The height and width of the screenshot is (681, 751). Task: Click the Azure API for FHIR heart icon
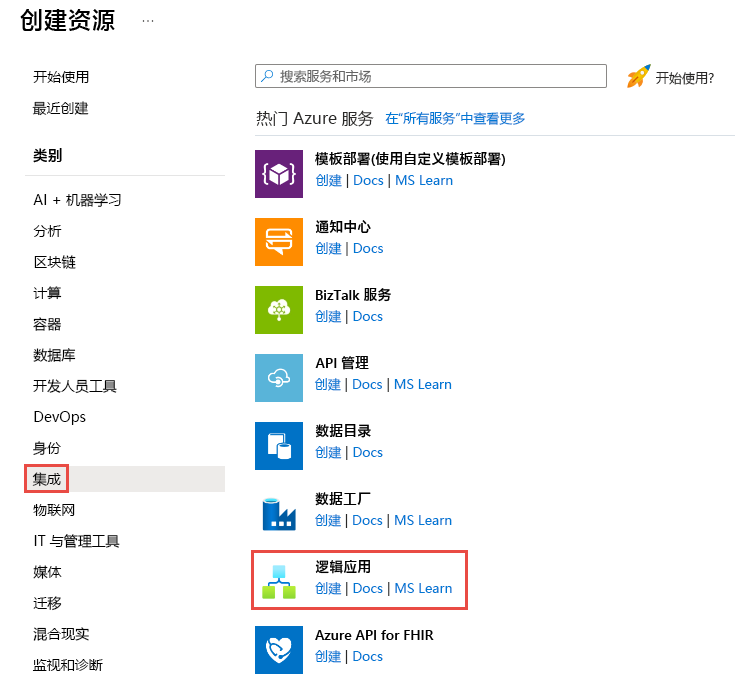pyautogui.click(x=279, y=650)
